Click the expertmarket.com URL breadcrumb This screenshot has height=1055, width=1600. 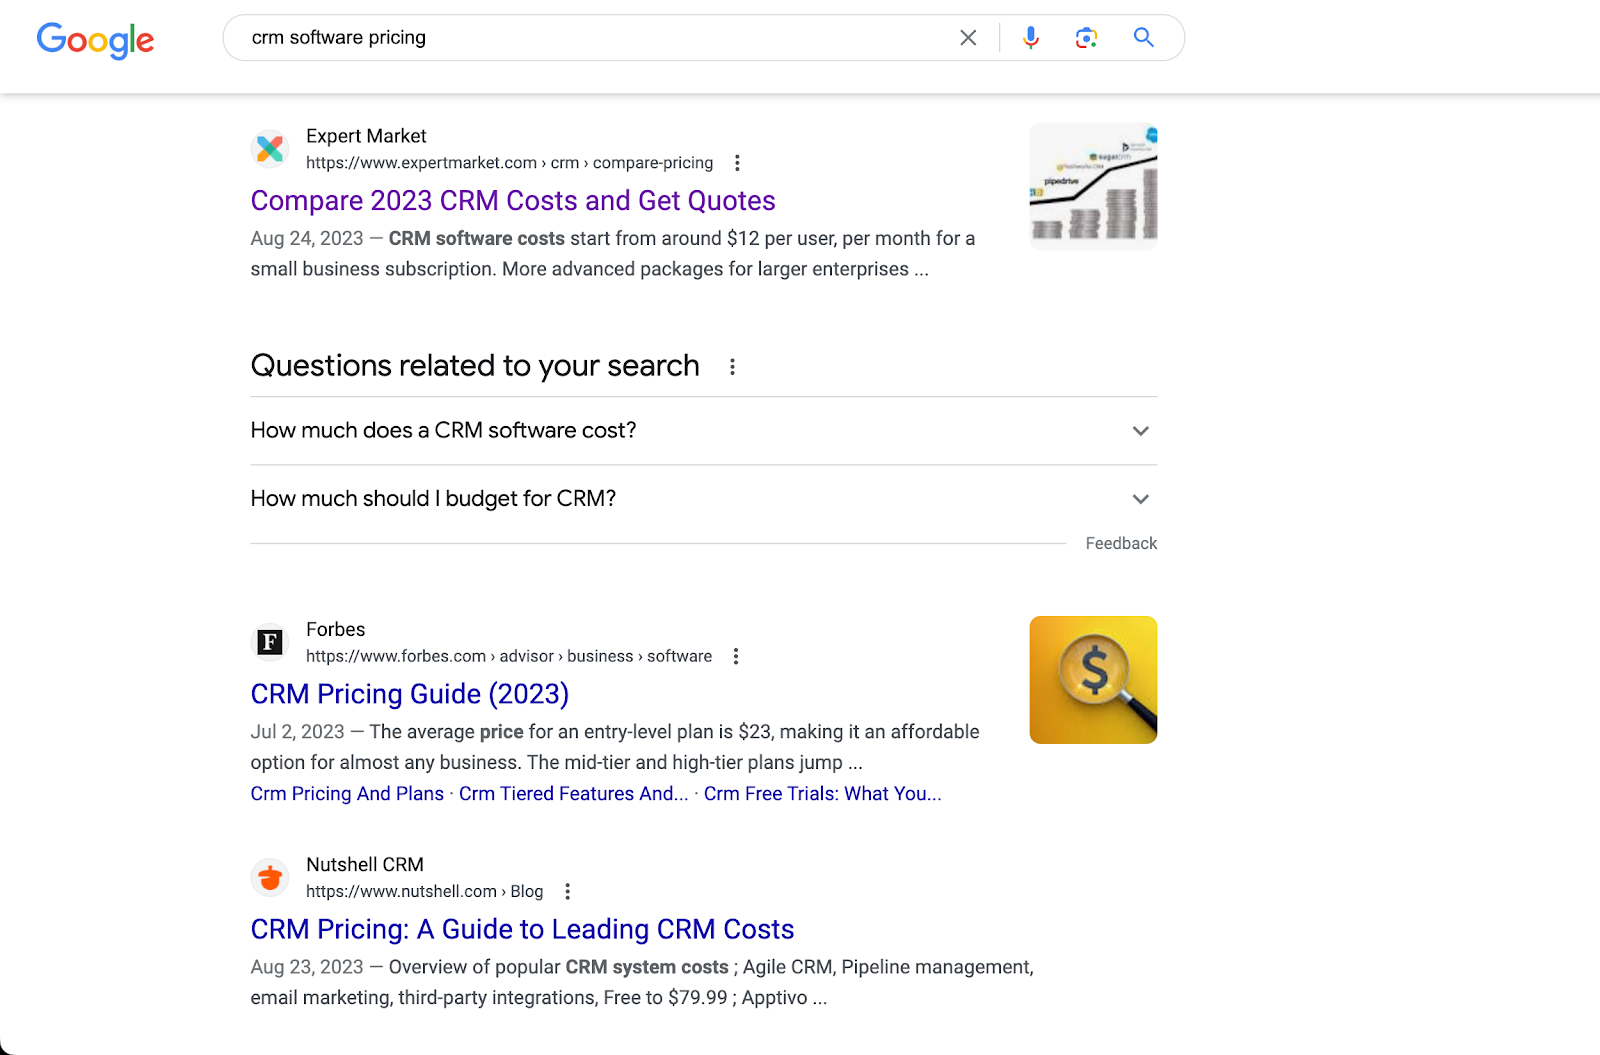point(510,163)
